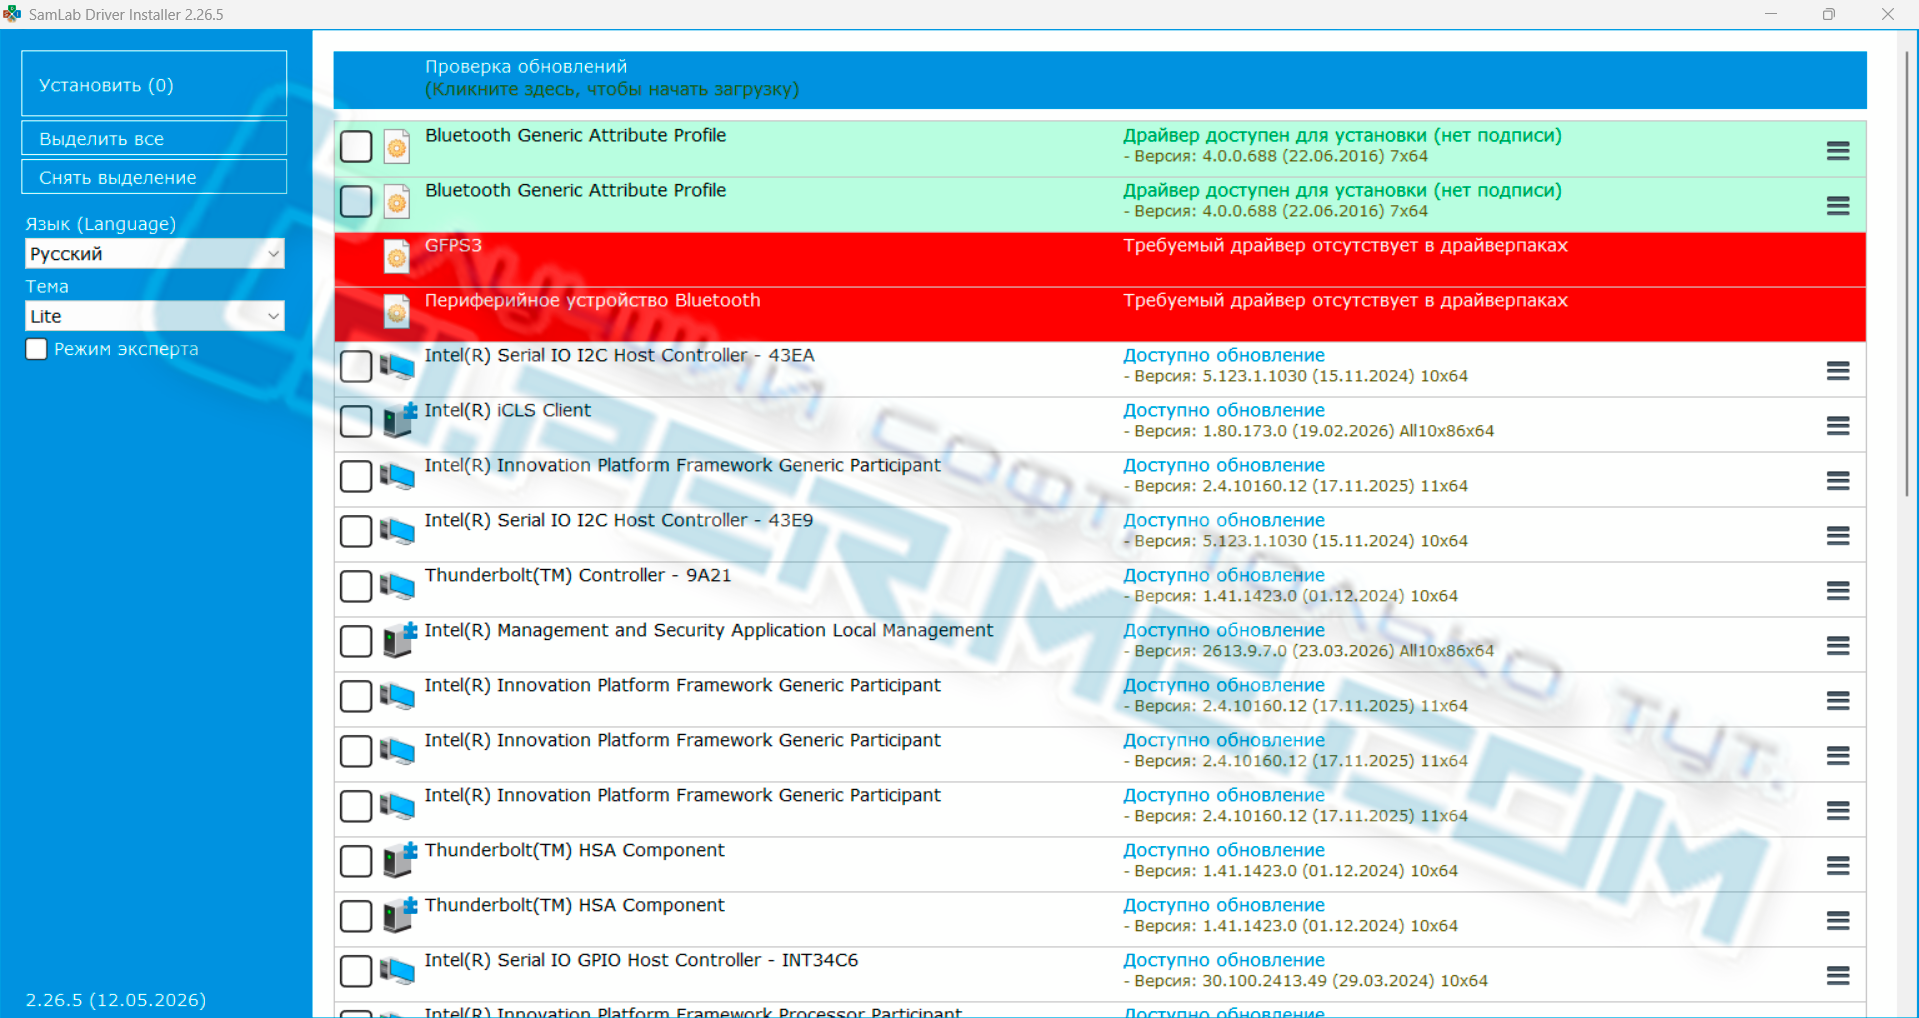This screenshot has width=1919, height=1018.
Task: Click the device icon for I2C Host Controller 43E9
Action: click(397, 532)
